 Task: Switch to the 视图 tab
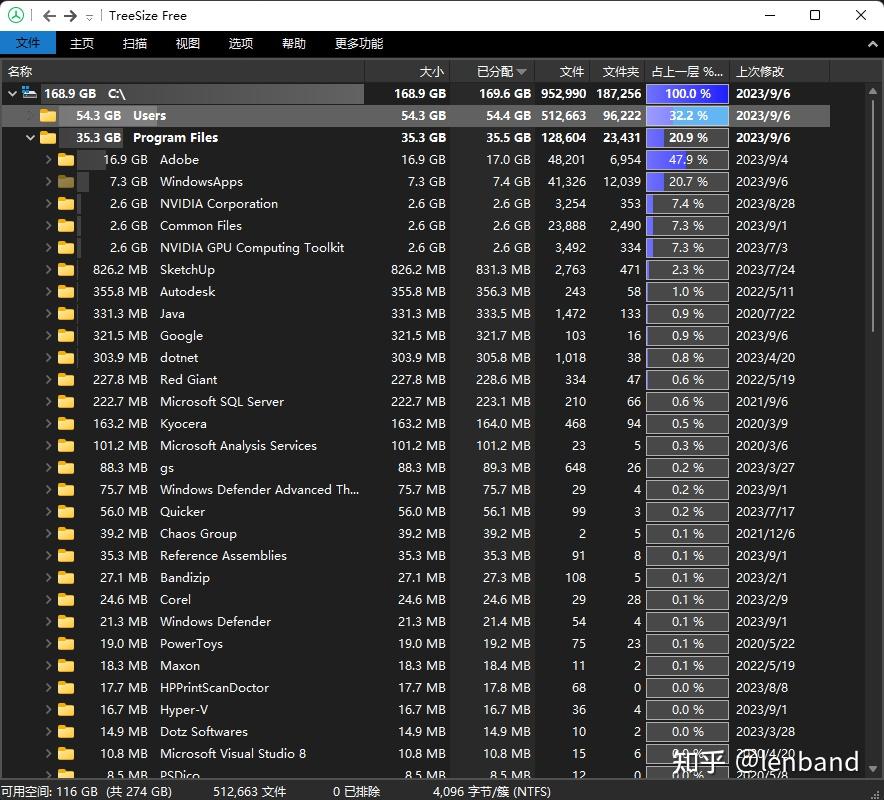(x=188, y=43)
